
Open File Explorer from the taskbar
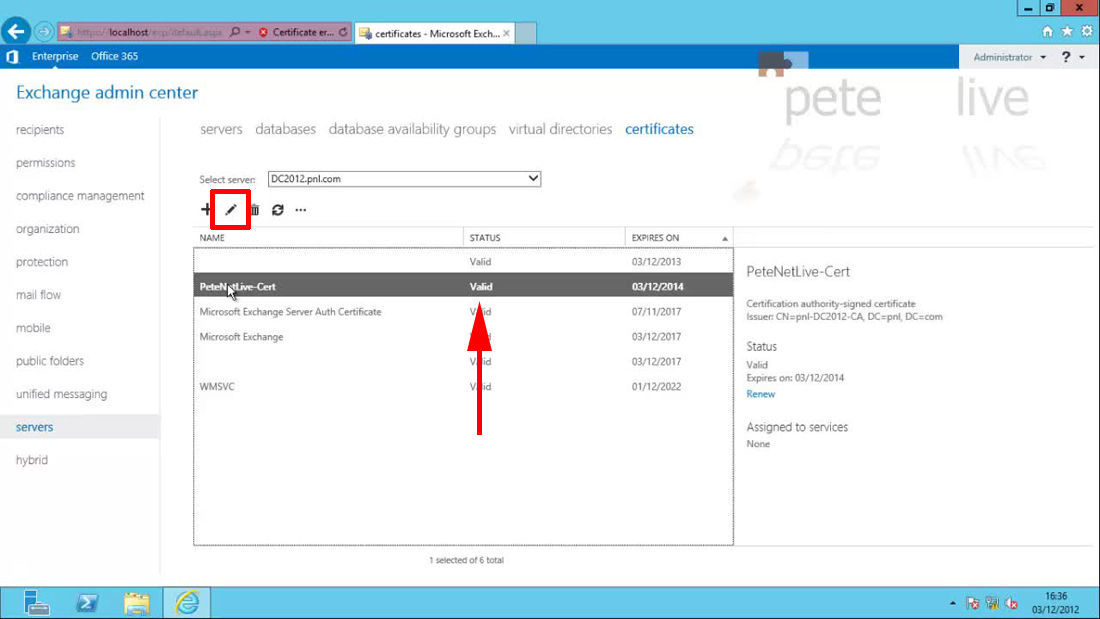pyautogui.click(x=137, y=603)
